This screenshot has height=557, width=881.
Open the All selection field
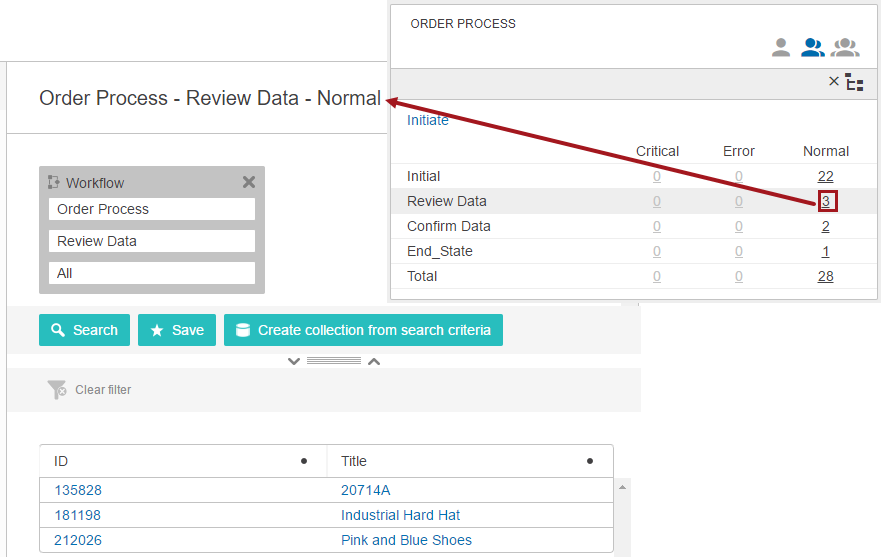(x=152, y=273)
